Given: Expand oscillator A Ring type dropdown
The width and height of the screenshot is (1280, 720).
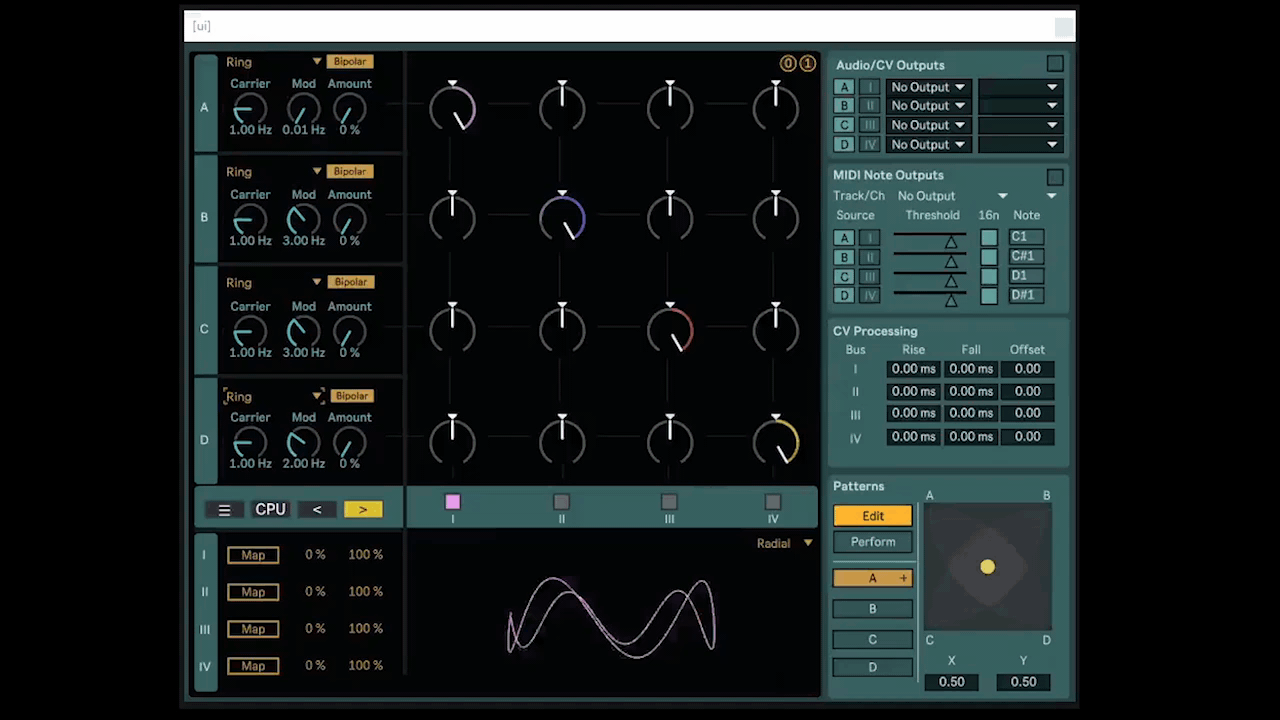Looking at the screenshot, I should [317, 62].
